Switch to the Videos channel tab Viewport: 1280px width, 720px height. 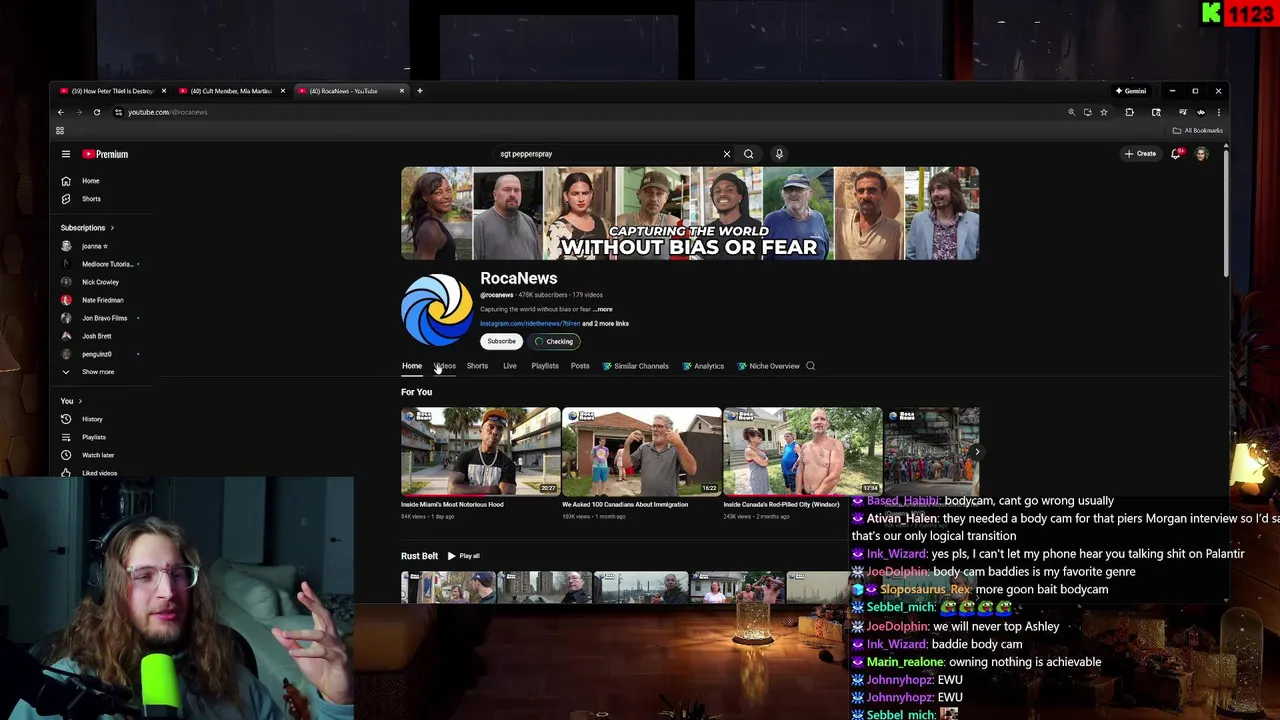point(445,366)
